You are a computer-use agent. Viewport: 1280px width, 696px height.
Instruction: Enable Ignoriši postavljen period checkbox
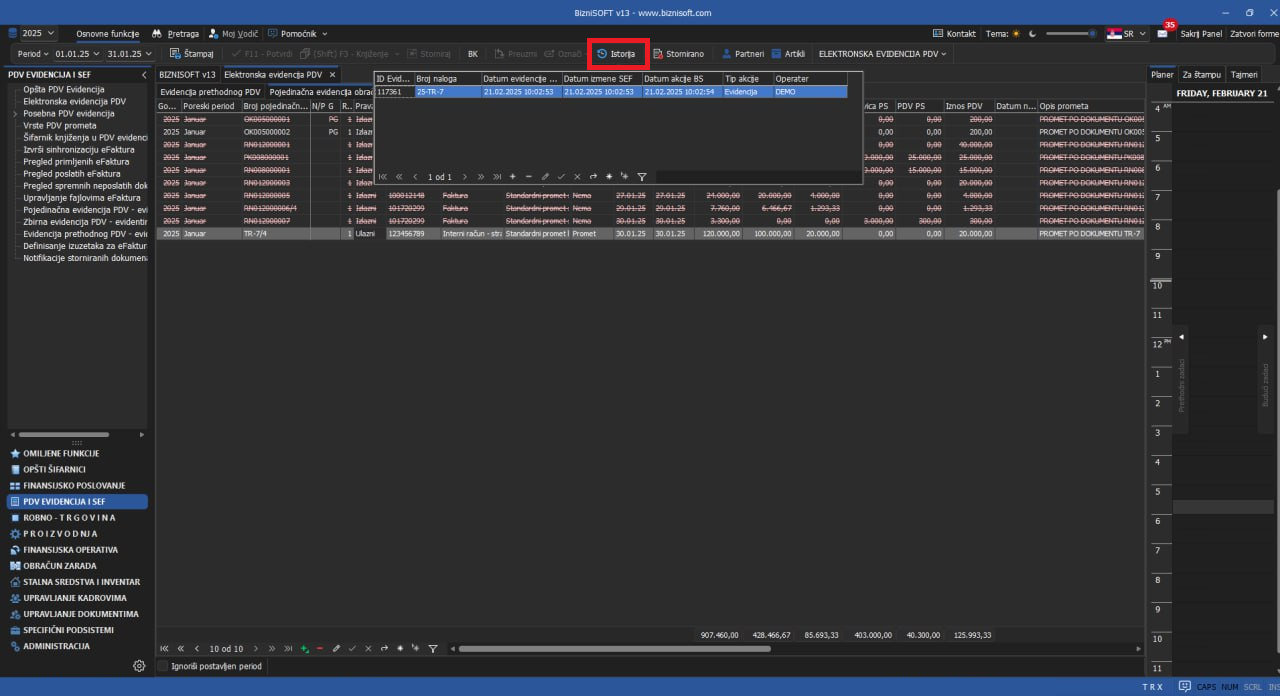point(164,666)
